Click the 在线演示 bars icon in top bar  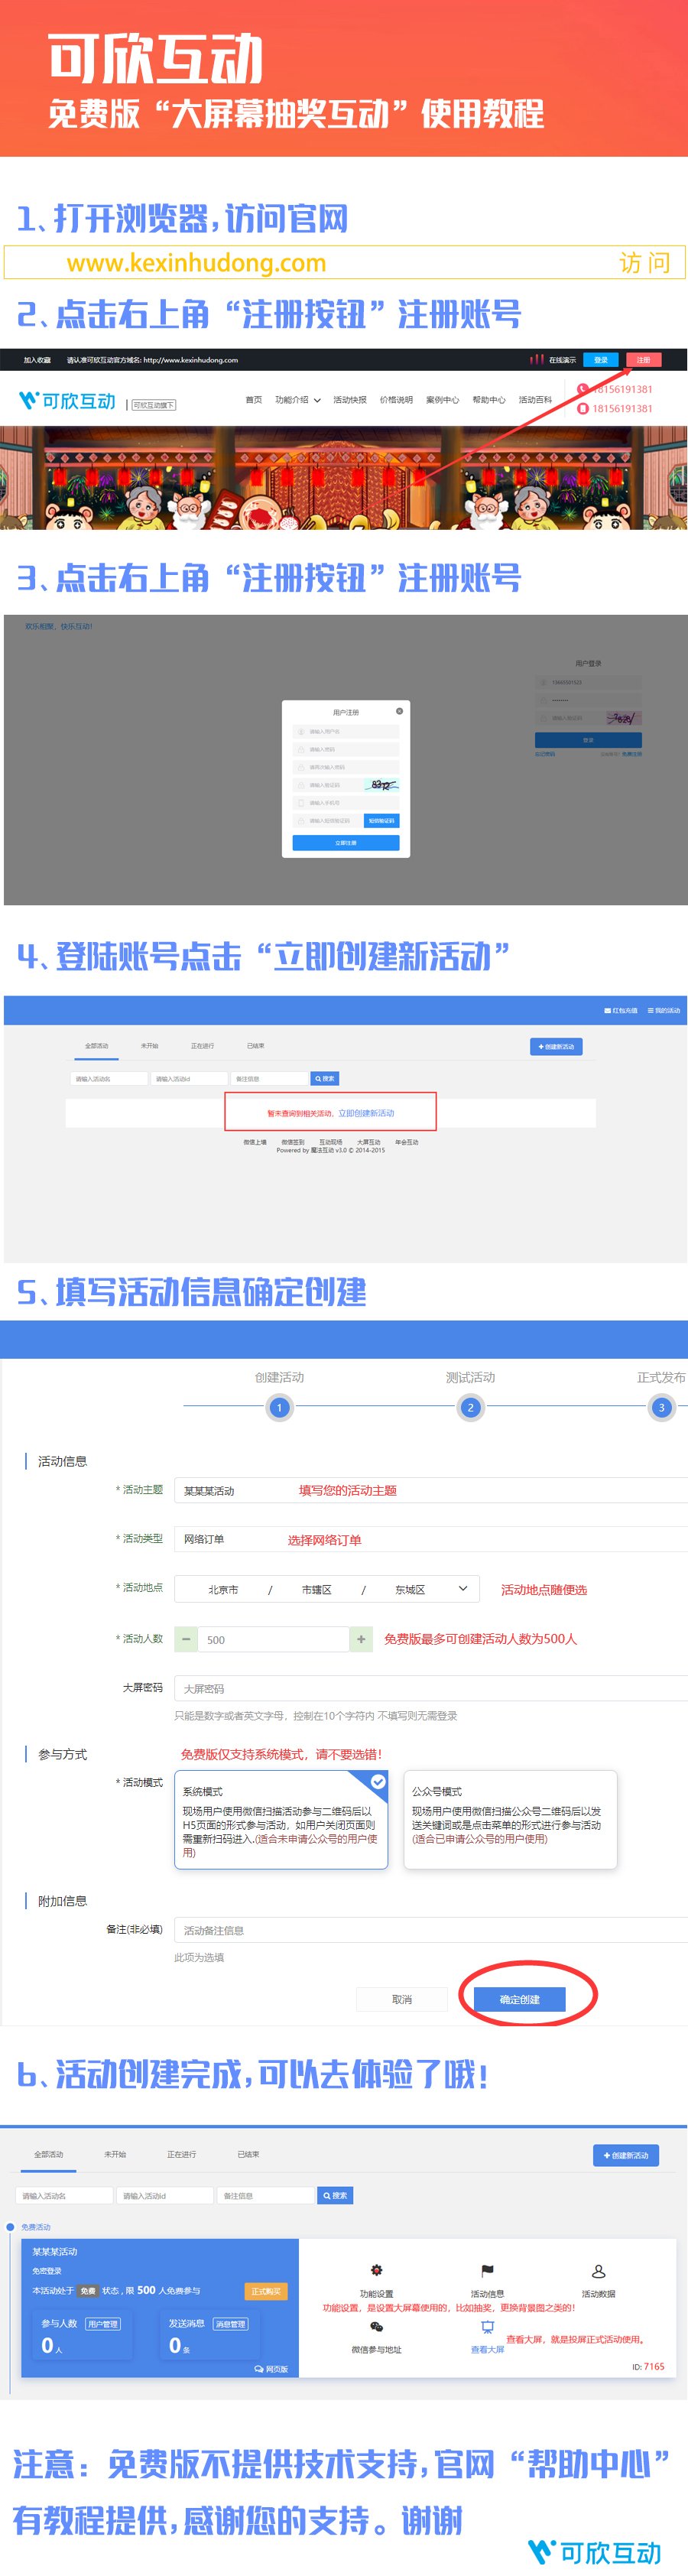pos(537,359)
